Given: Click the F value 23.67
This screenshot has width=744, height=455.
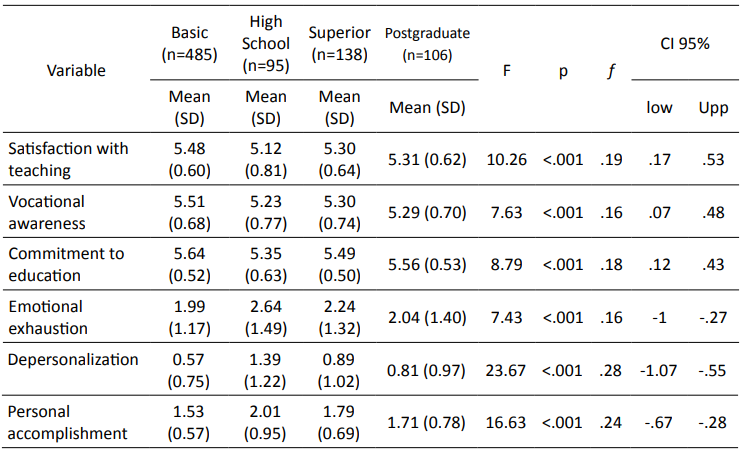Looking at the screenshot, I should point(506,369).
